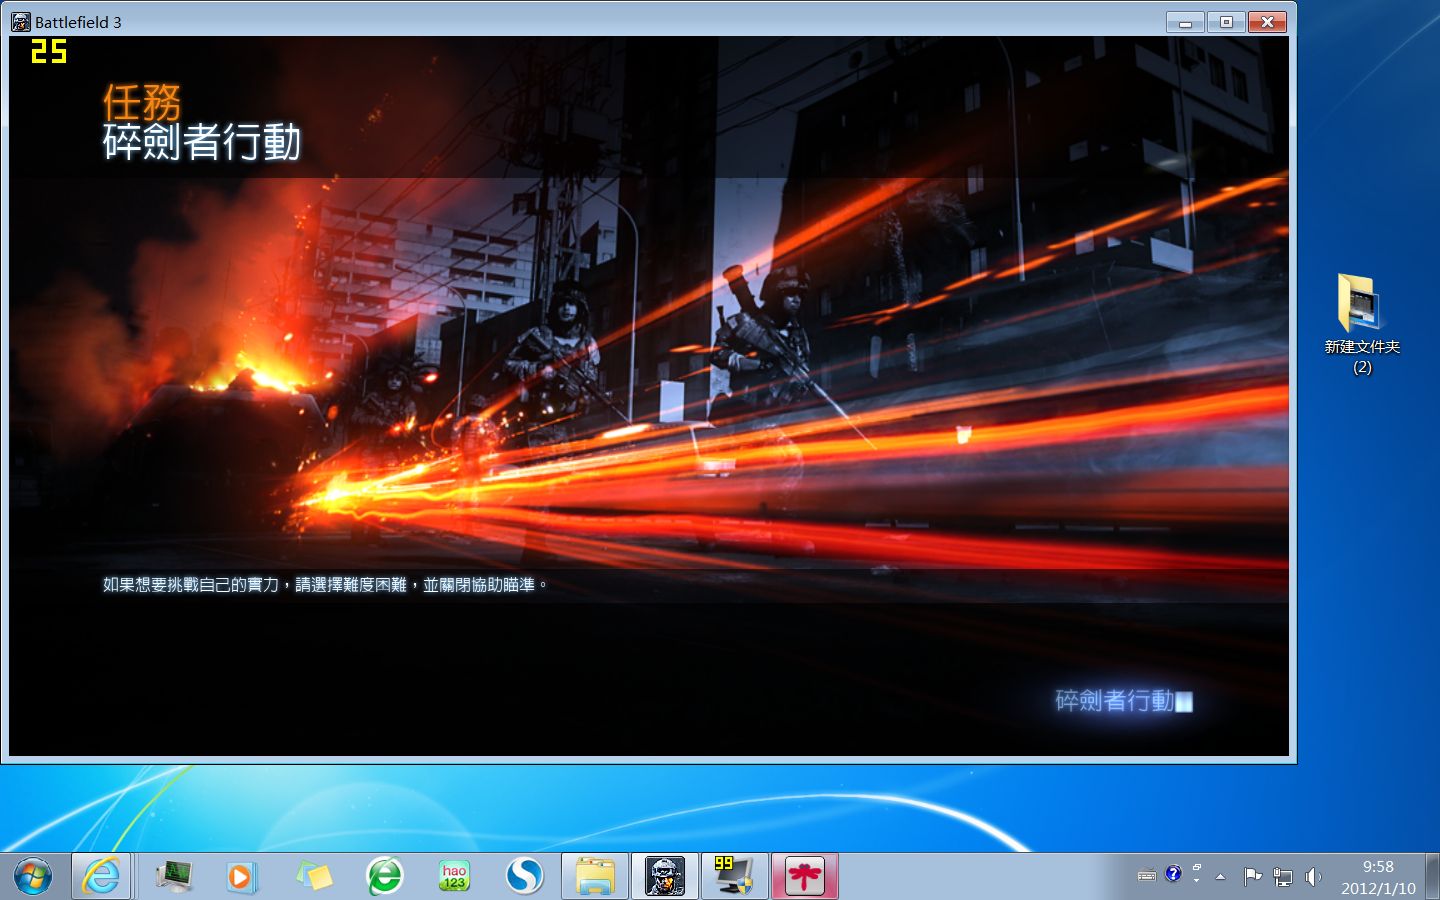
Task: Show hidden system tray icons arrow
Action: (1220, 877)
